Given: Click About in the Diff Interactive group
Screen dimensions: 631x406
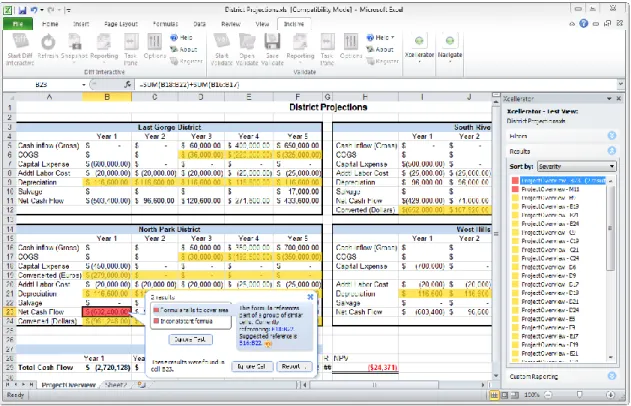Looking at the screenshot, I should pos(184,49).
